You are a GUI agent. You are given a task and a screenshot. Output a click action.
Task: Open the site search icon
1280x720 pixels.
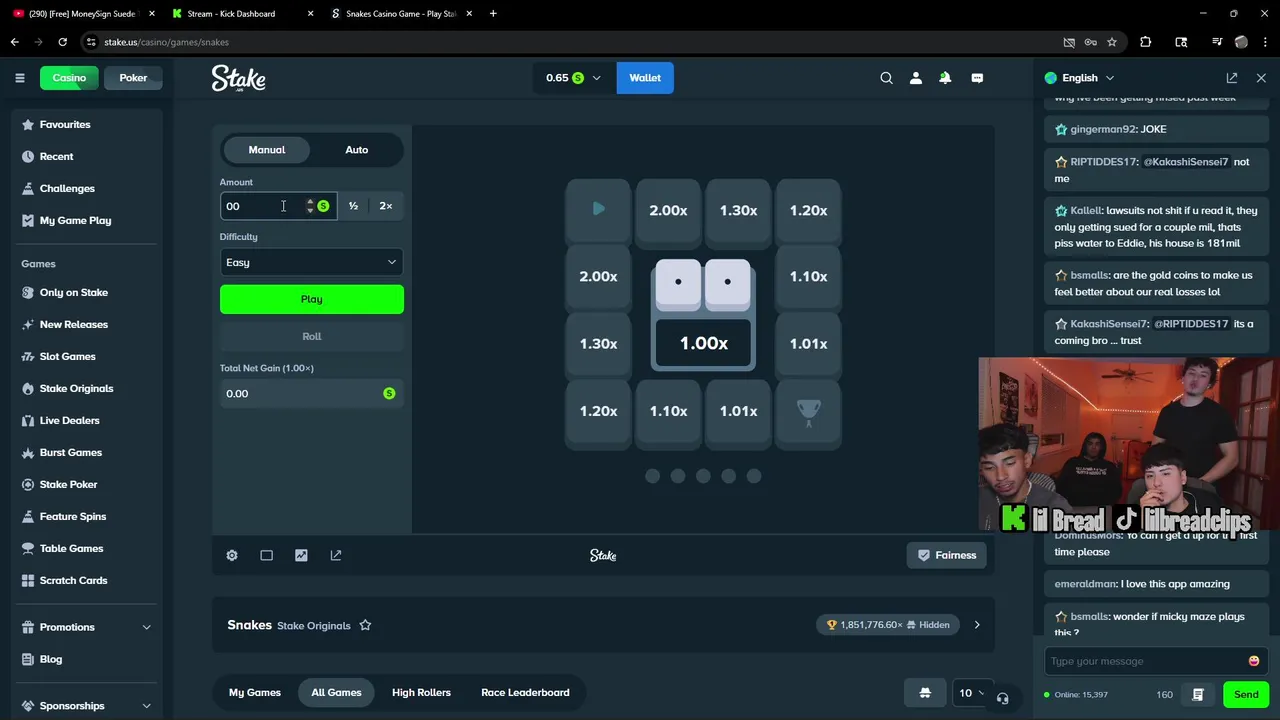coord(886,78)
